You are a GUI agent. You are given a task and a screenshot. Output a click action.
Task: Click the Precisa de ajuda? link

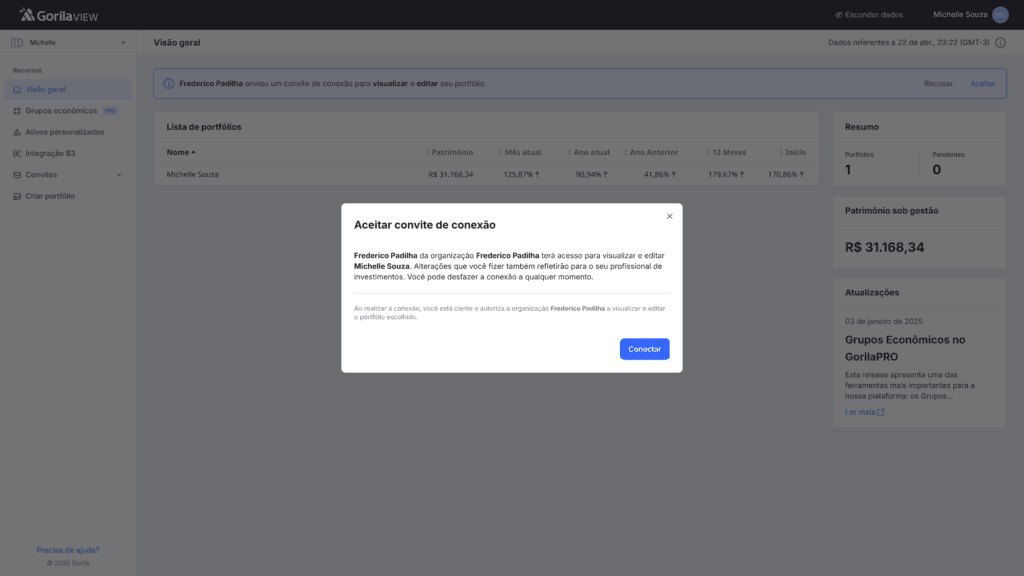coord(68,550)
